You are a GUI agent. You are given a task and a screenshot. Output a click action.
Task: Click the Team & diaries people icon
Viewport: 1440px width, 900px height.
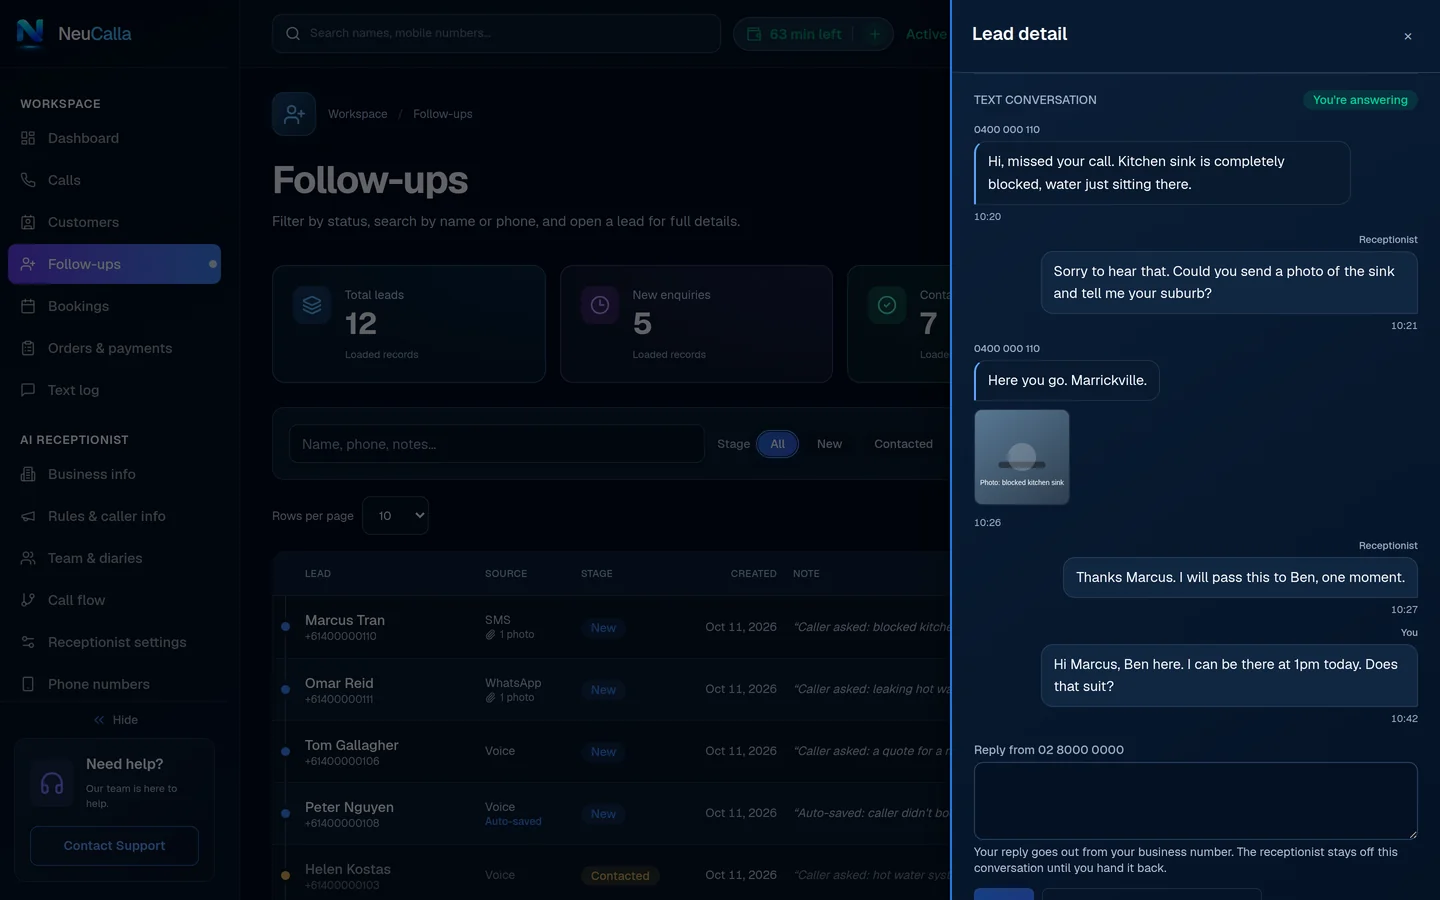(28, 558)
